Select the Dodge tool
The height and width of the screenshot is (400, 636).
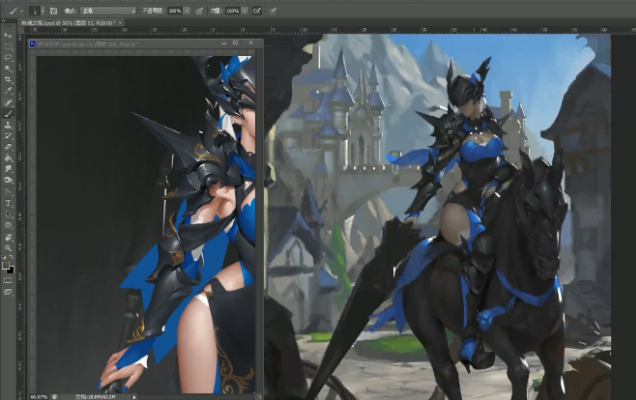coord(8,180)
